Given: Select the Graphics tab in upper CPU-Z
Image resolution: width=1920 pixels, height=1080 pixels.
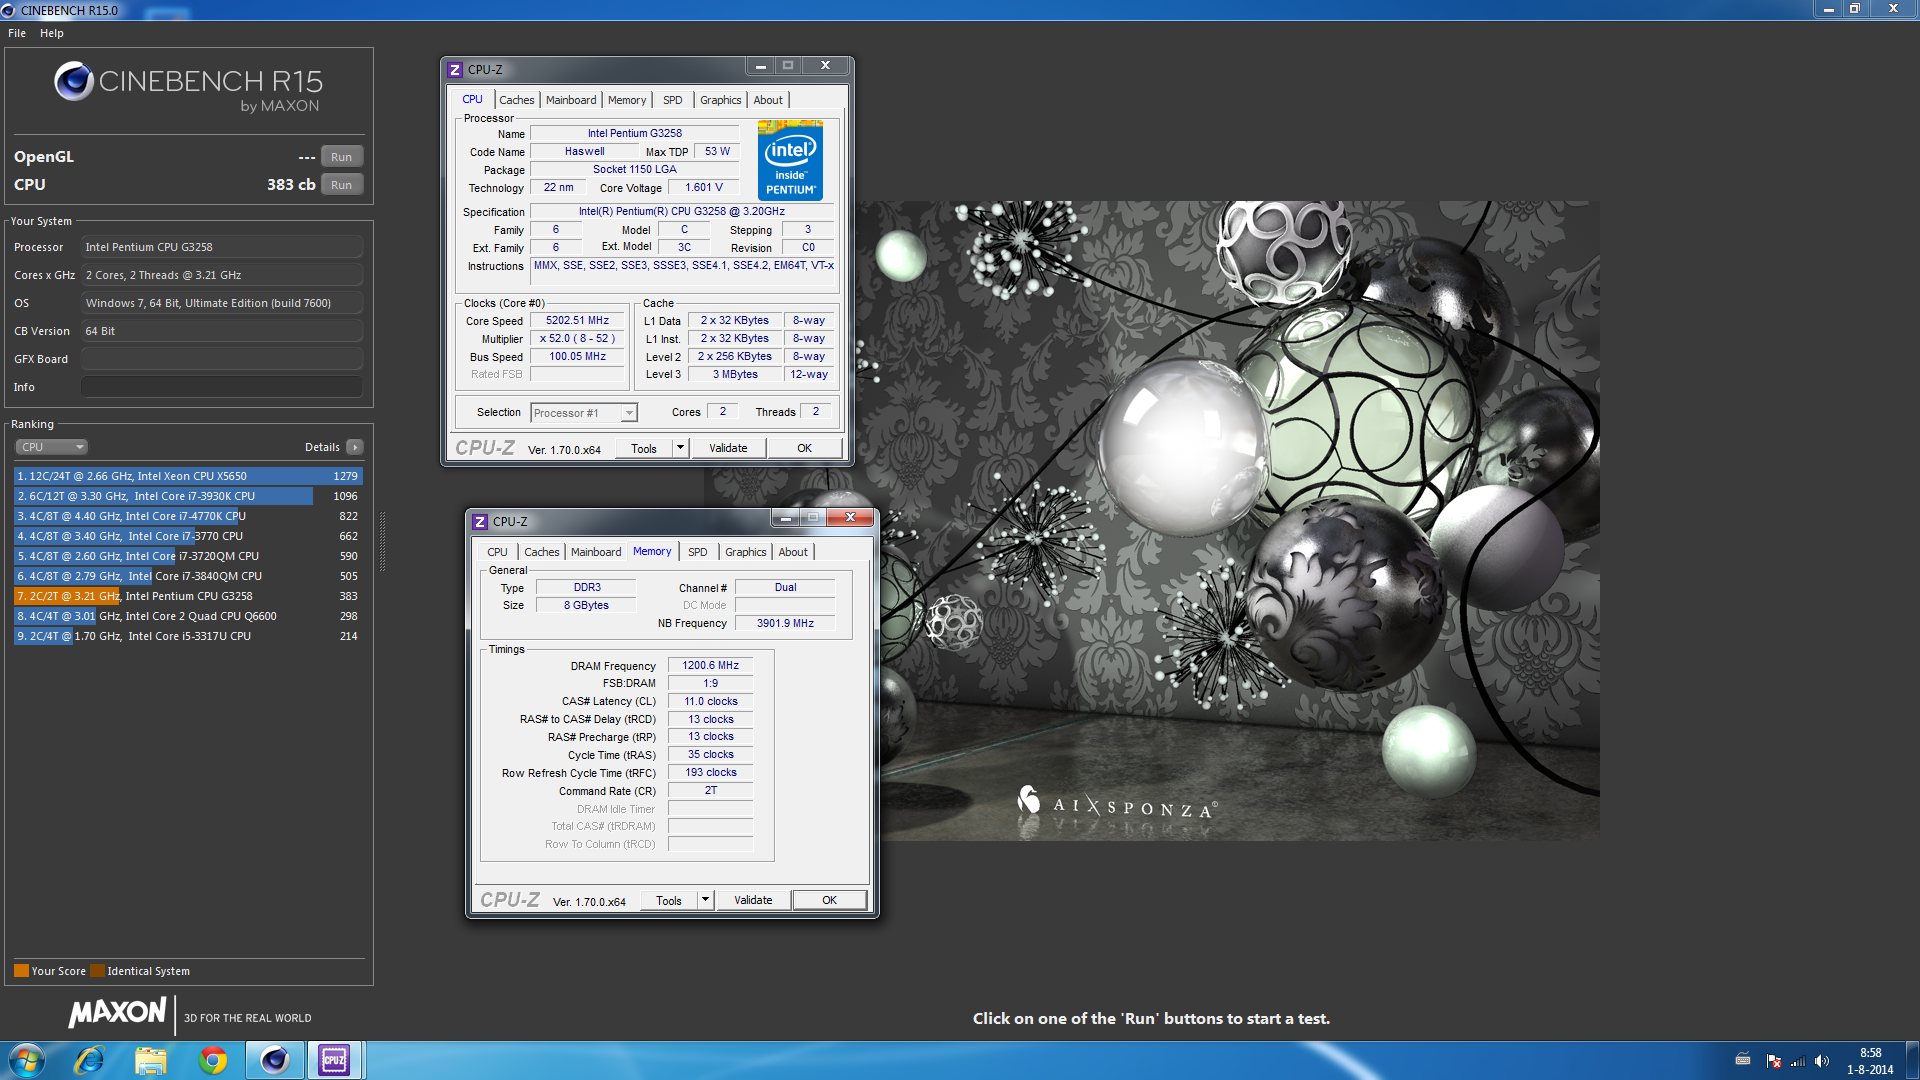Looking at the screenshot, I should 721,100.
